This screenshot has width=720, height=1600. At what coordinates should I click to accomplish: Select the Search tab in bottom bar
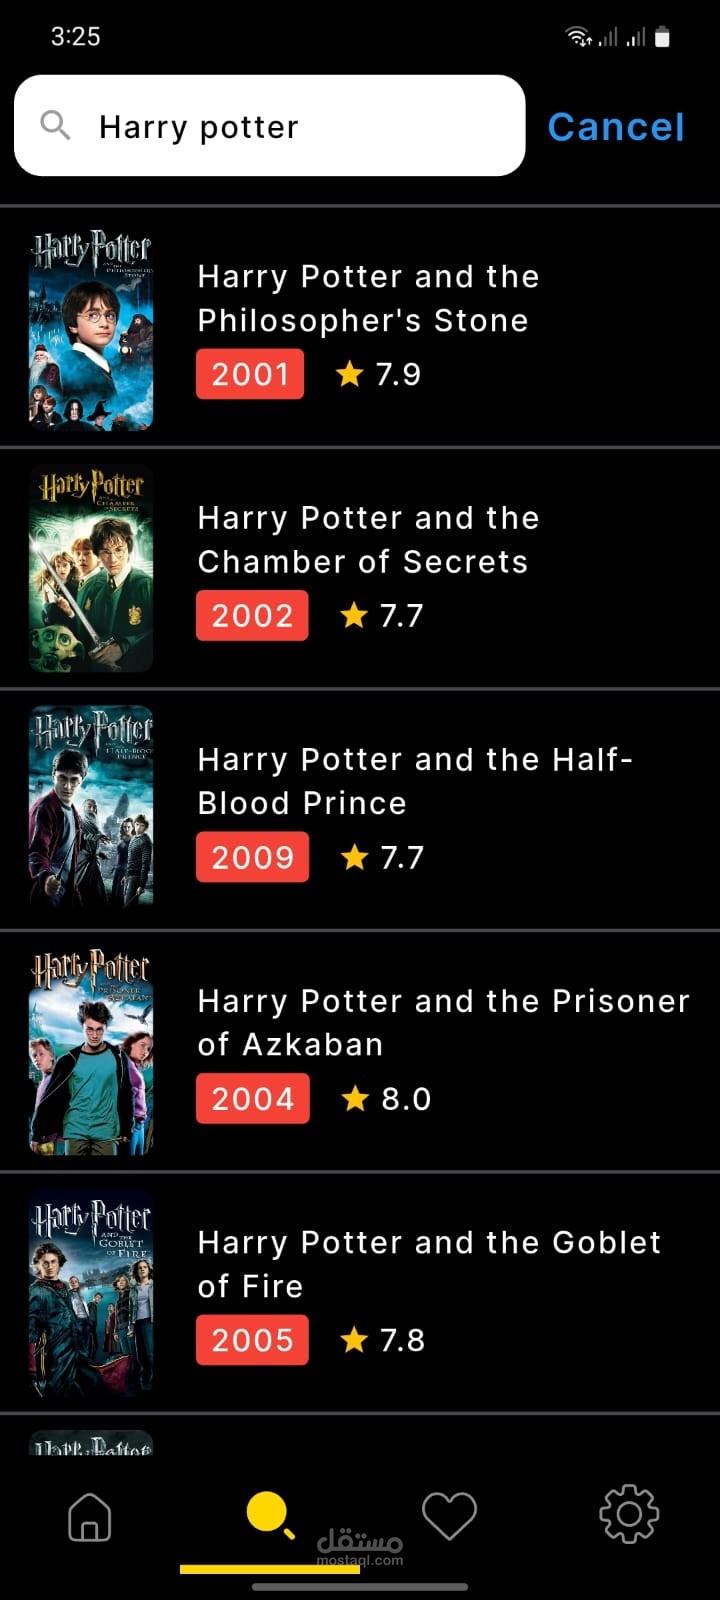[270, 1514]
